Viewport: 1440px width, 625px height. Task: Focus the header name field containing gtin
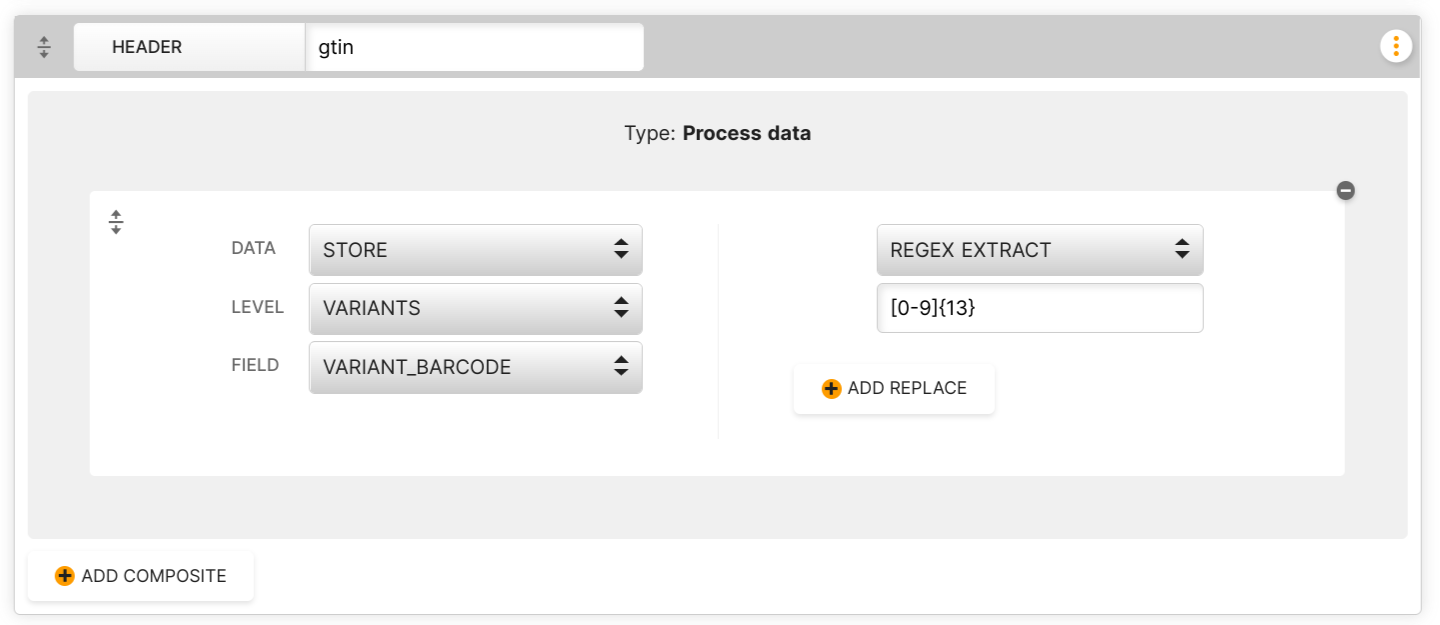coord(474,47)
